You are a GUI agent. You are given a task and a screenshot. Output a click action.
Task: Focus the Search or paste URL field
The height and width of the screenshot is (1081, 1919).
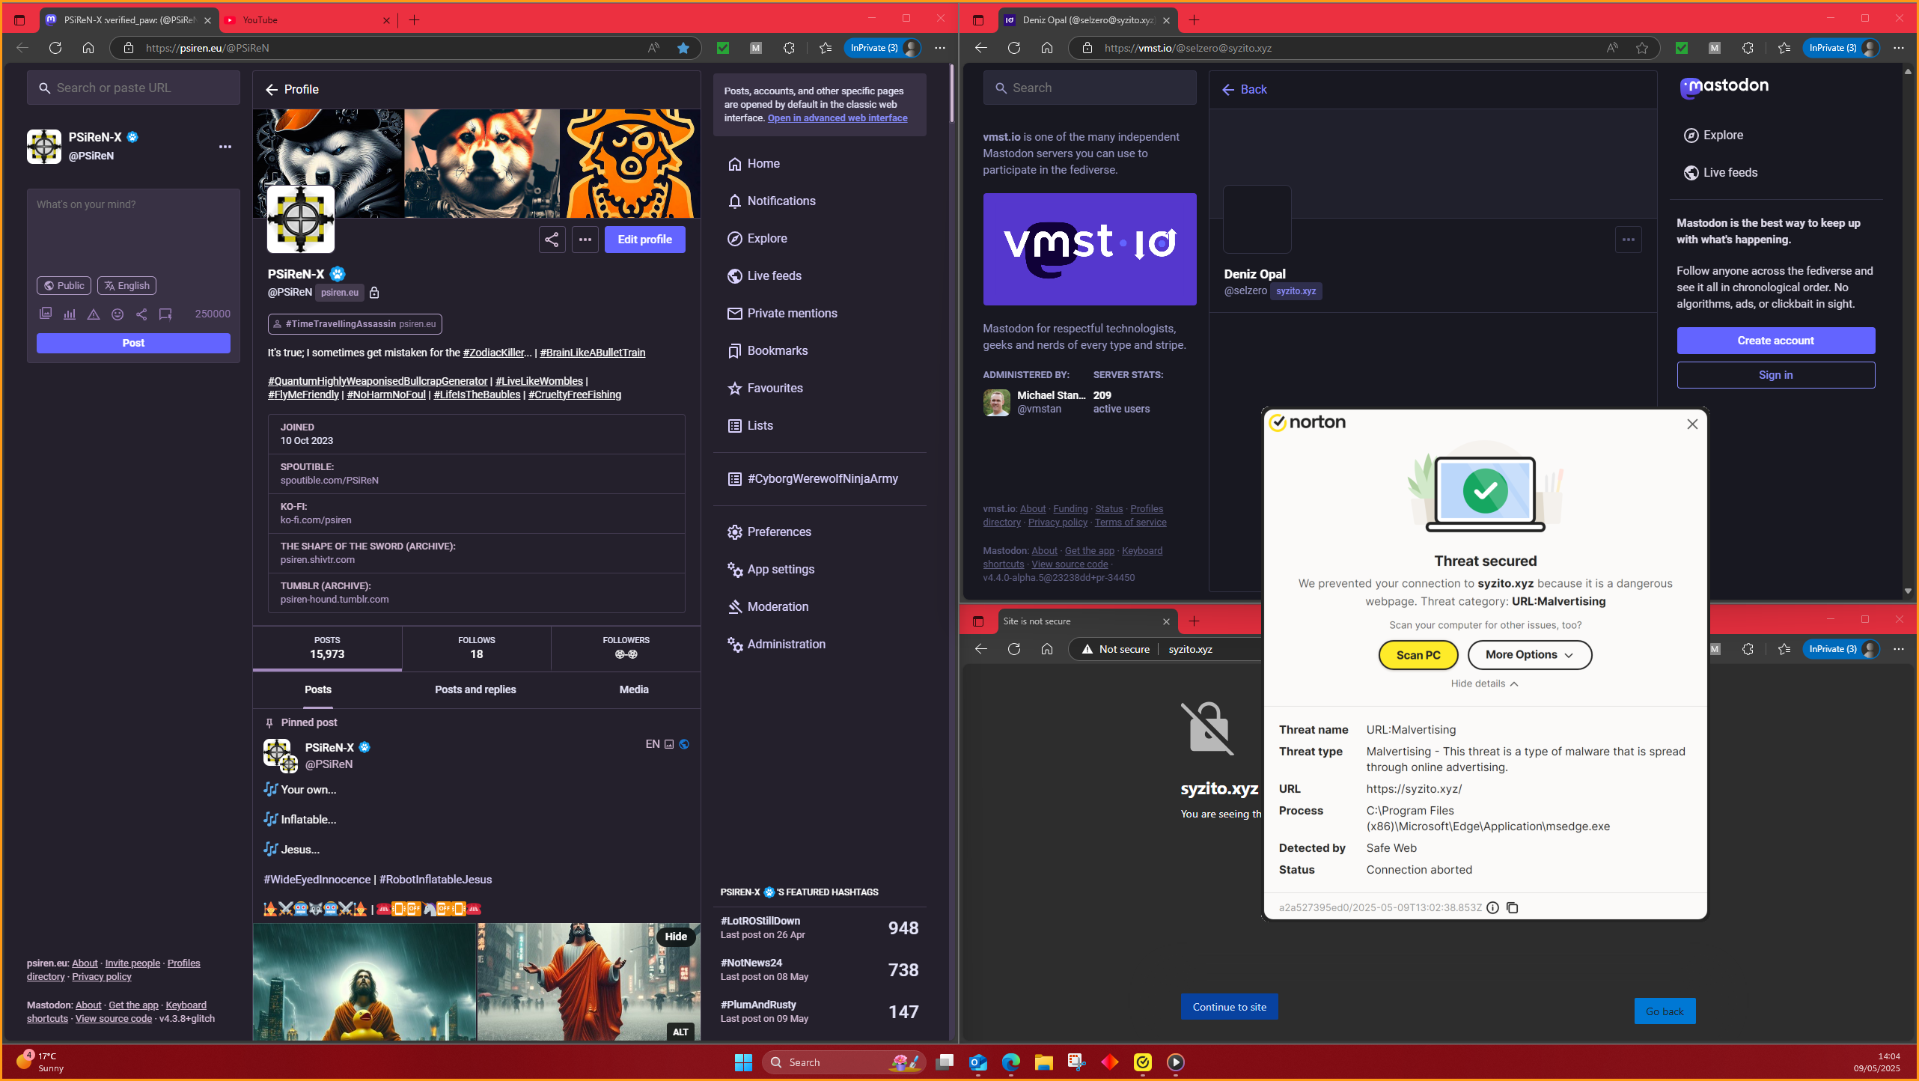[x=133, y=88]
